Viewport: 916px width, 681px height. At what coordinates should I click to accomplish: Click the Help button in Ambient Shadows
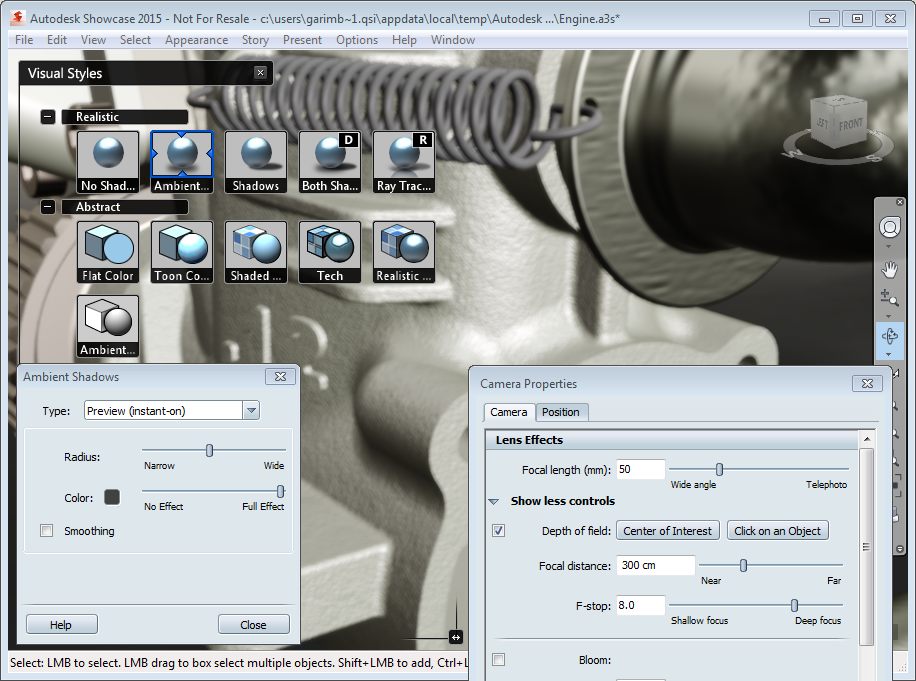click(61, 624)
